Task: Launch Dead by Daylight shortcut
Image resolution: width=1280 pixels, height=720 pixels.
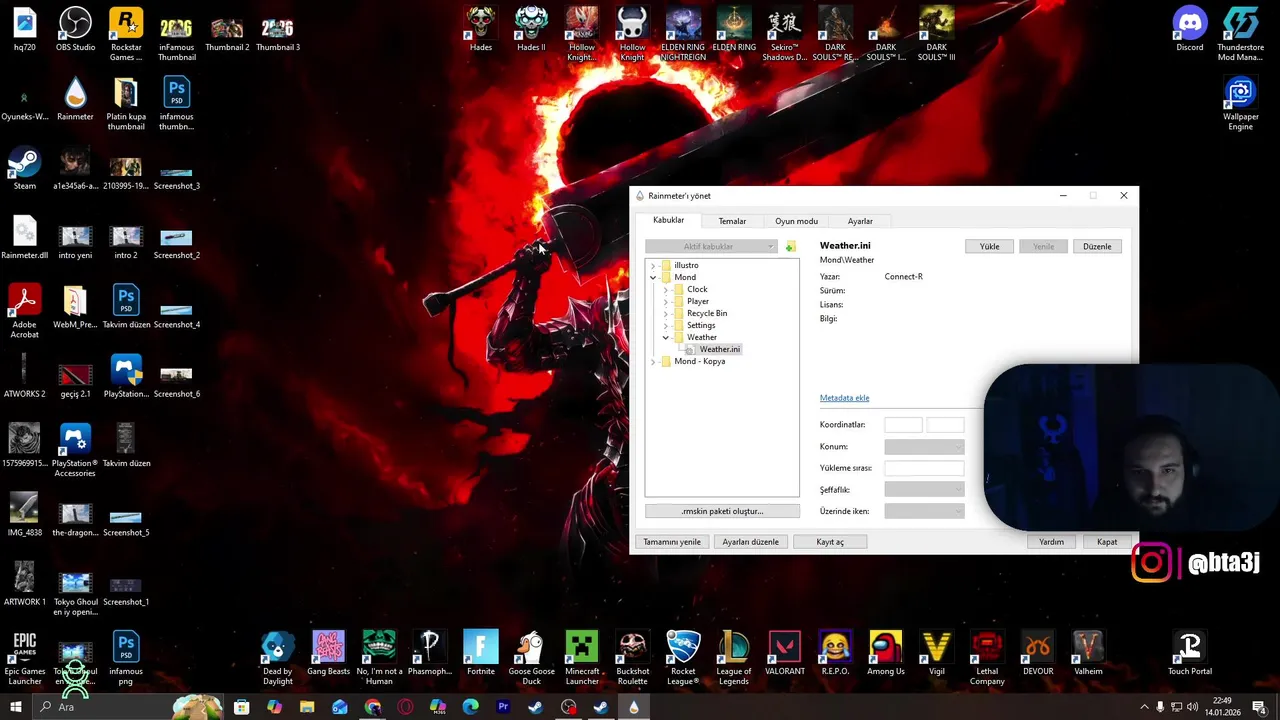Action: click(278, 658)
